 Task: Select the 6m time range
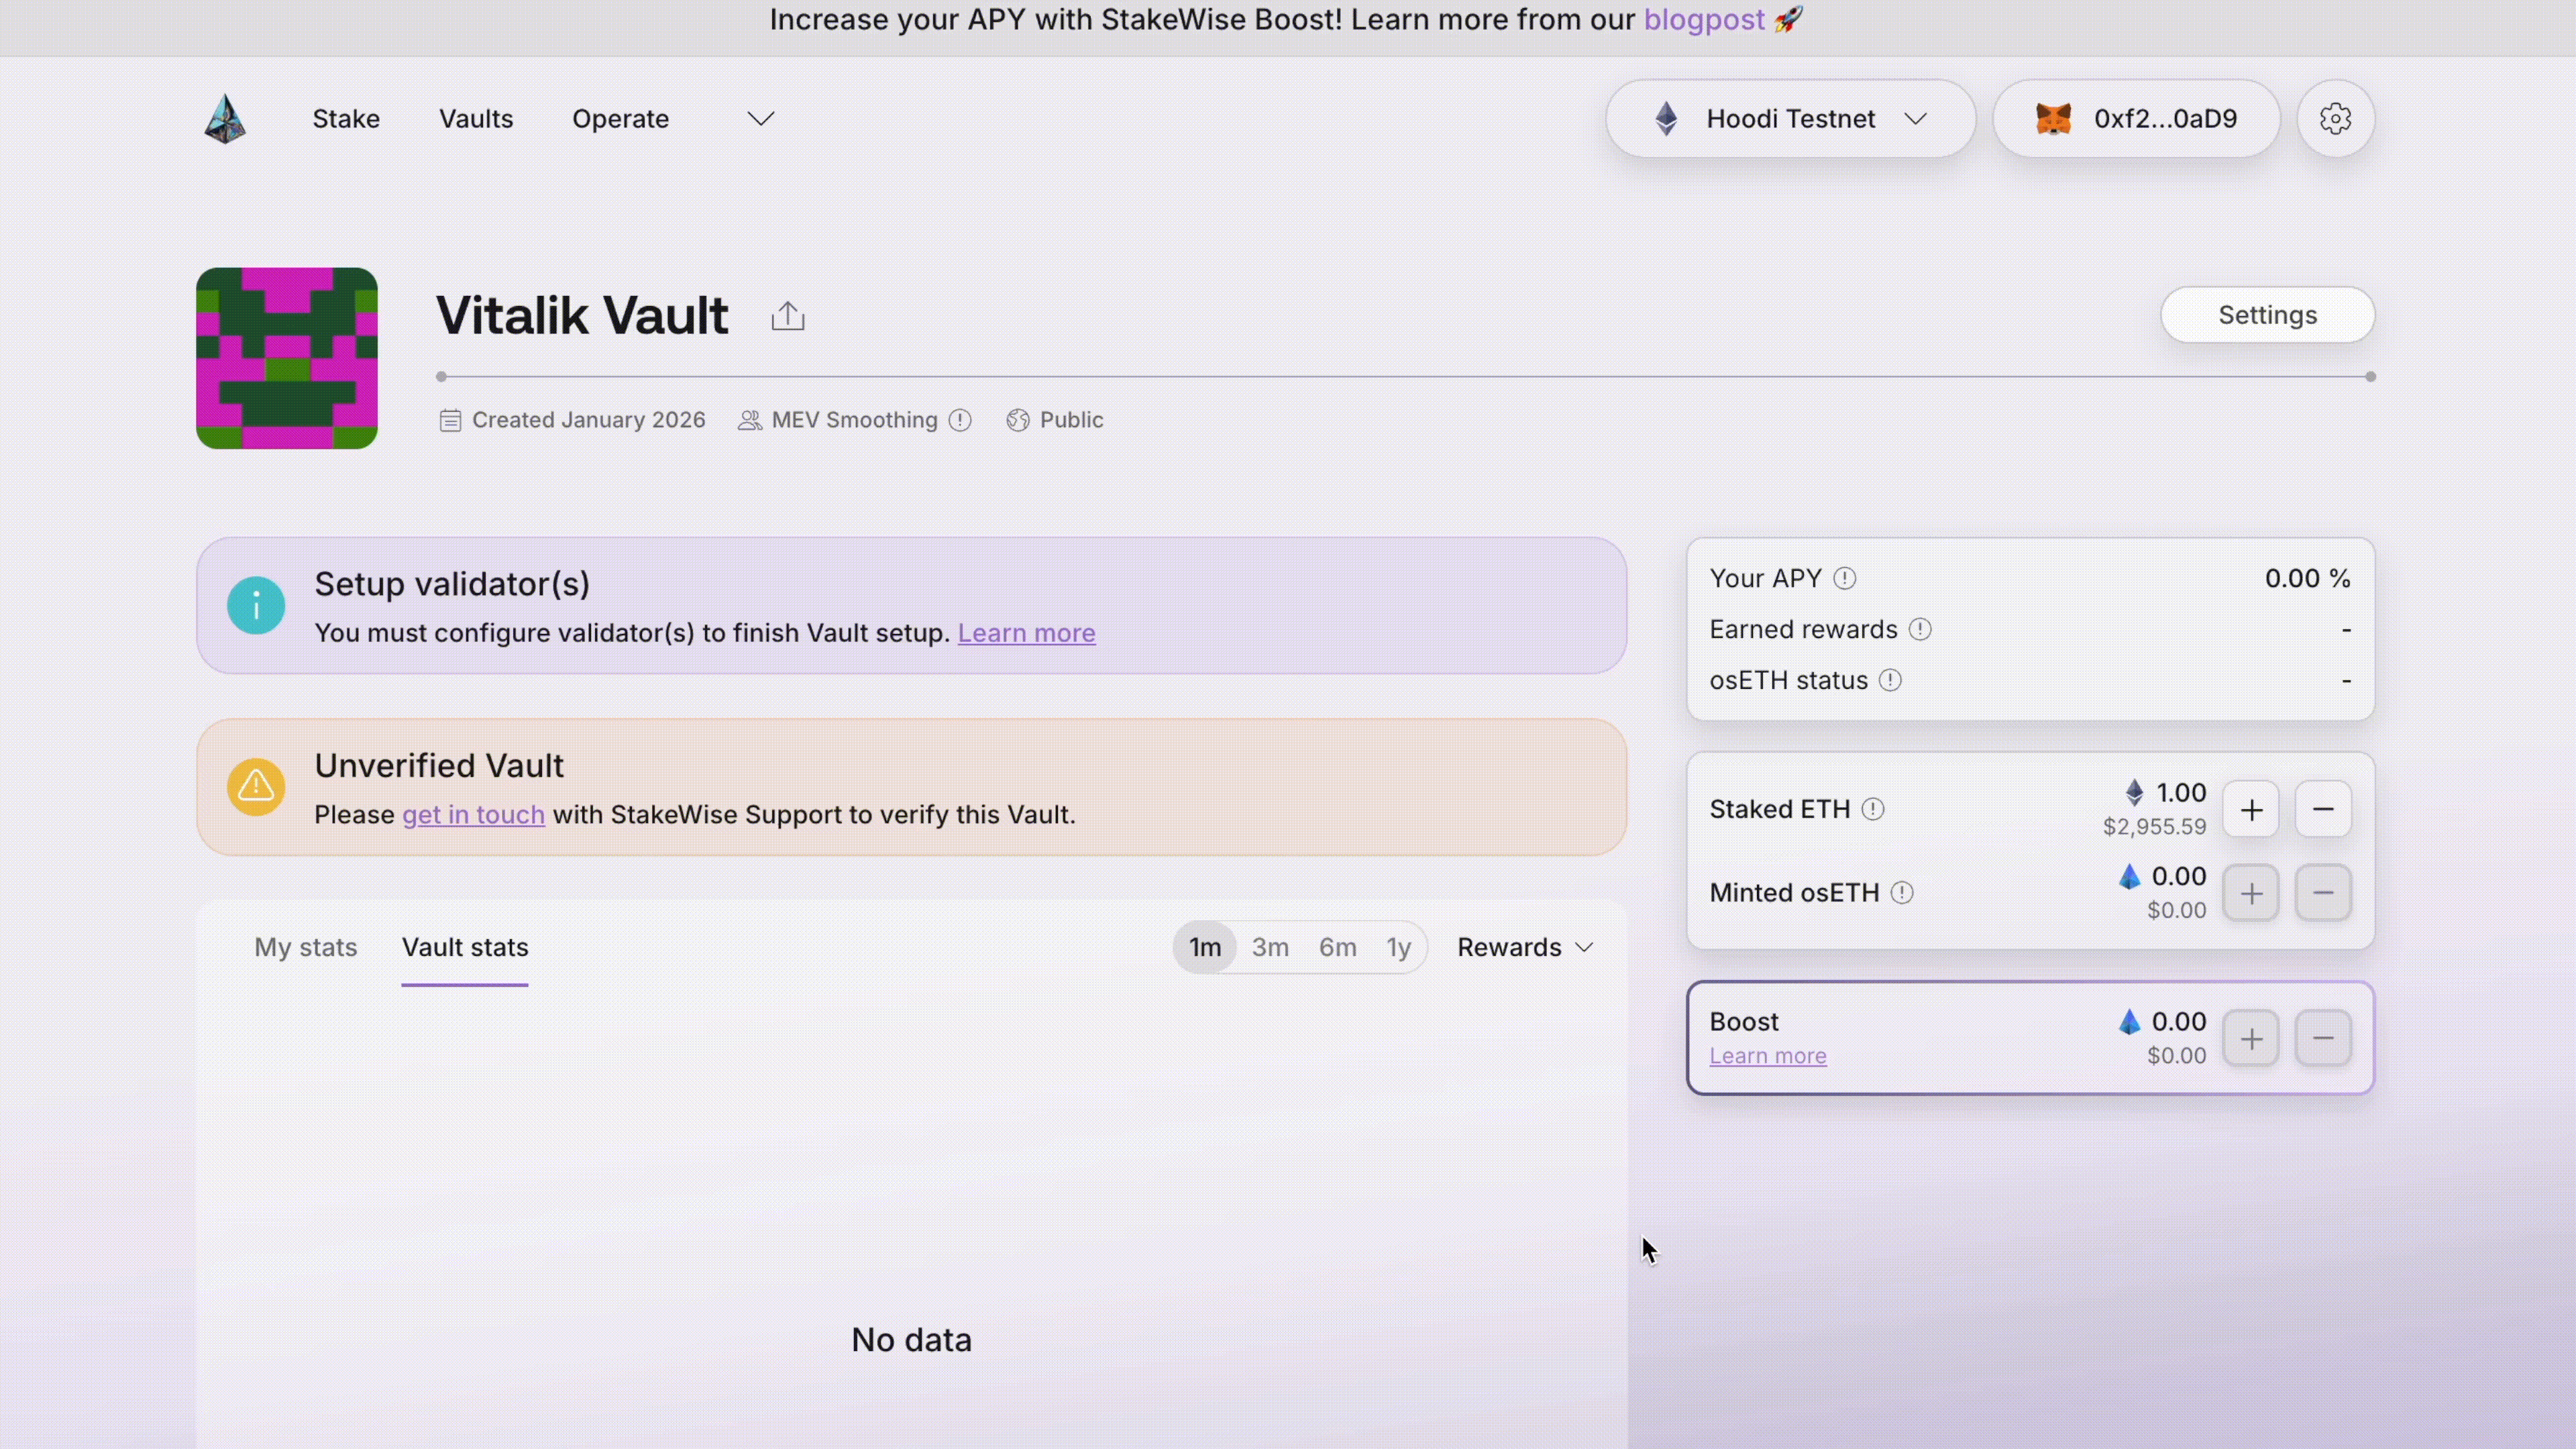[1337, 947]
